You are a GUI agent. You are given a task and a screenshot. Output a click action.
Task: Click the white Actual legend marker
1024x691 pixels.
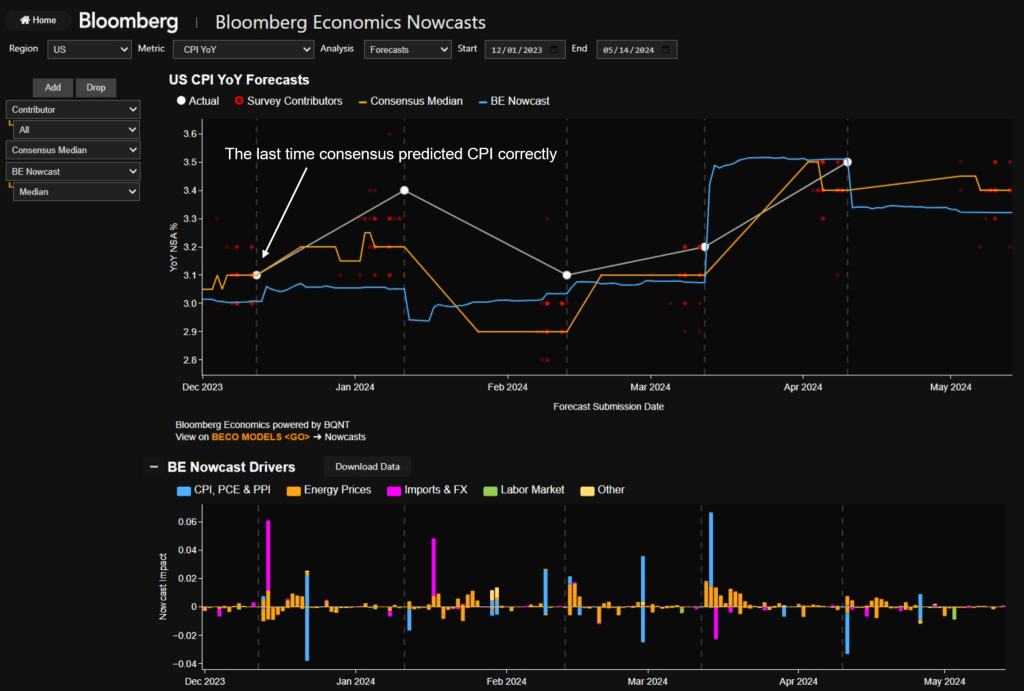pos(181,101)
